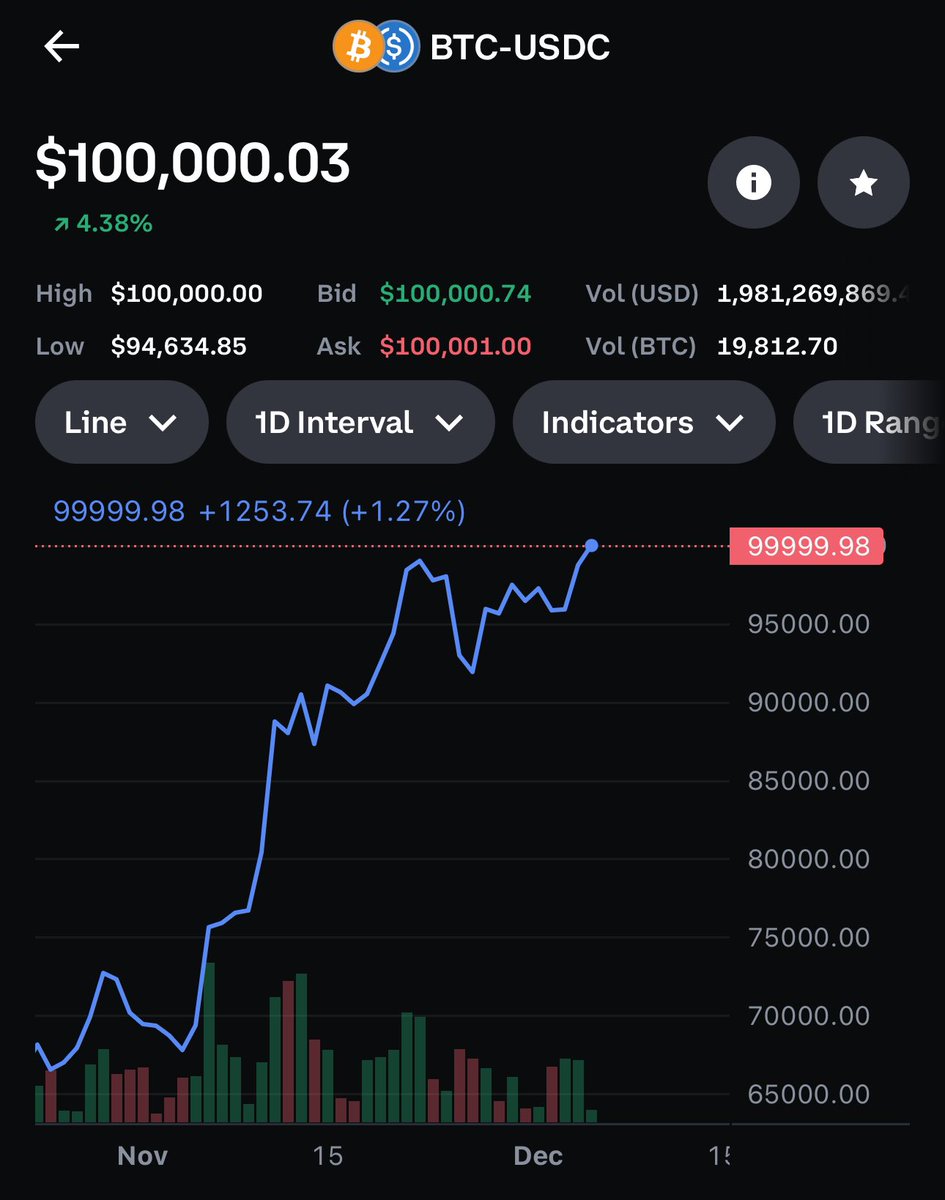Tap the BTC-USDC pair title

(520, 47)
